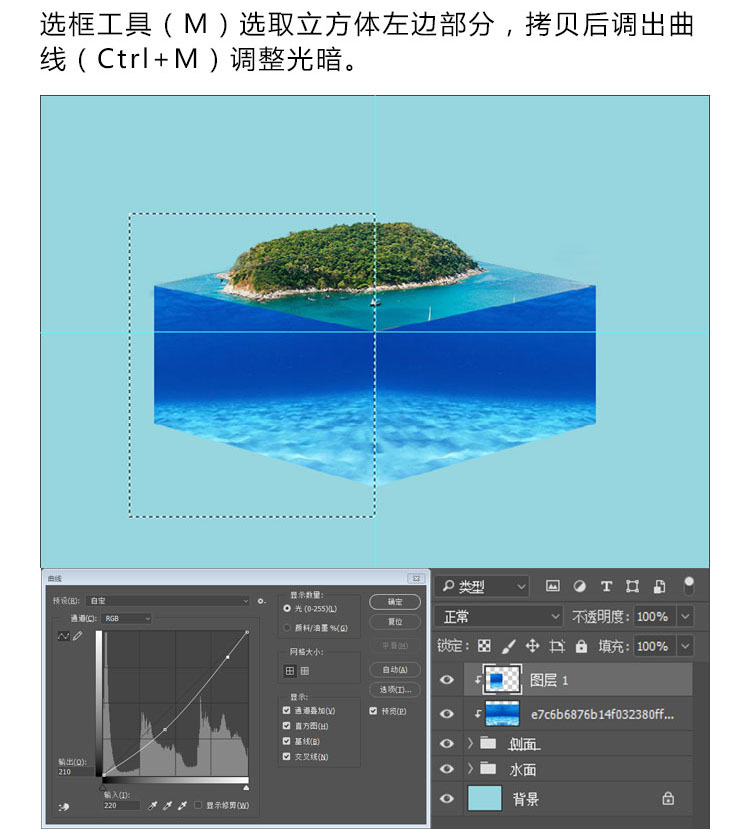Click the lock all padlock icon
The height and width of the screenshot is (829, 750).
click(581, 646)
